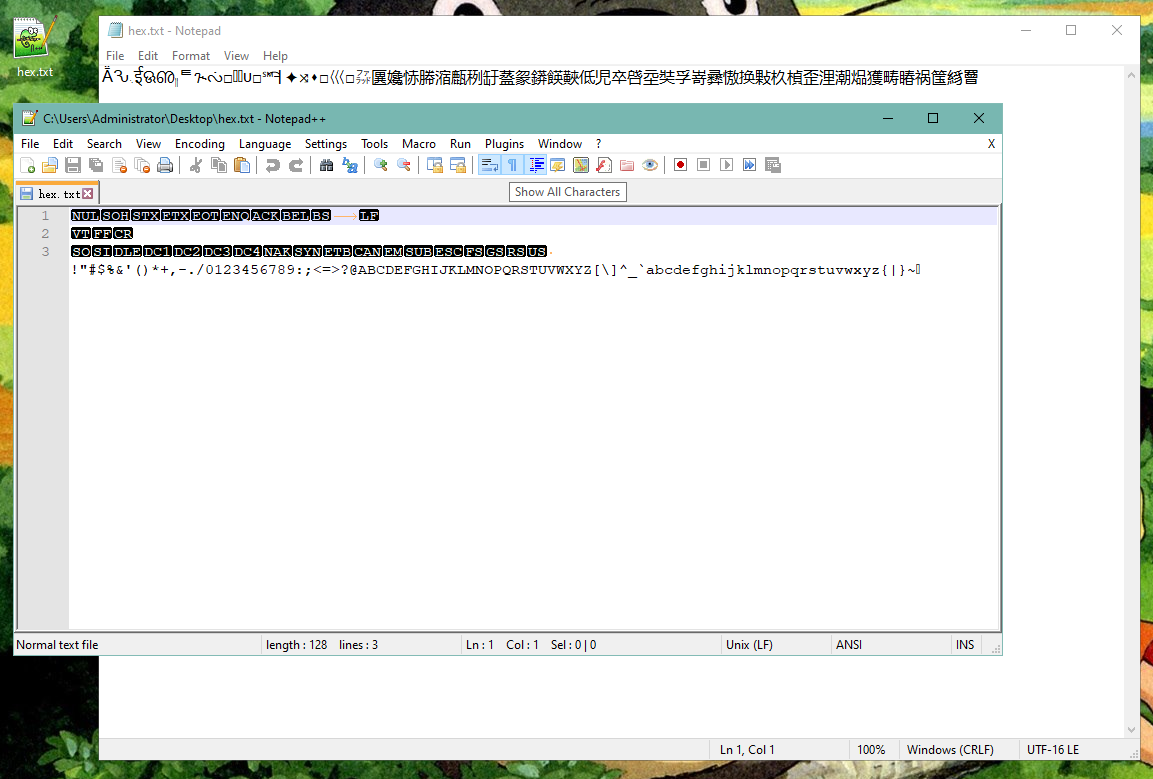Image resolution: width=1153 pixels, height=779 pixels.
Task: Select the hex.txt document tab
Action: (x=59, y=193)
